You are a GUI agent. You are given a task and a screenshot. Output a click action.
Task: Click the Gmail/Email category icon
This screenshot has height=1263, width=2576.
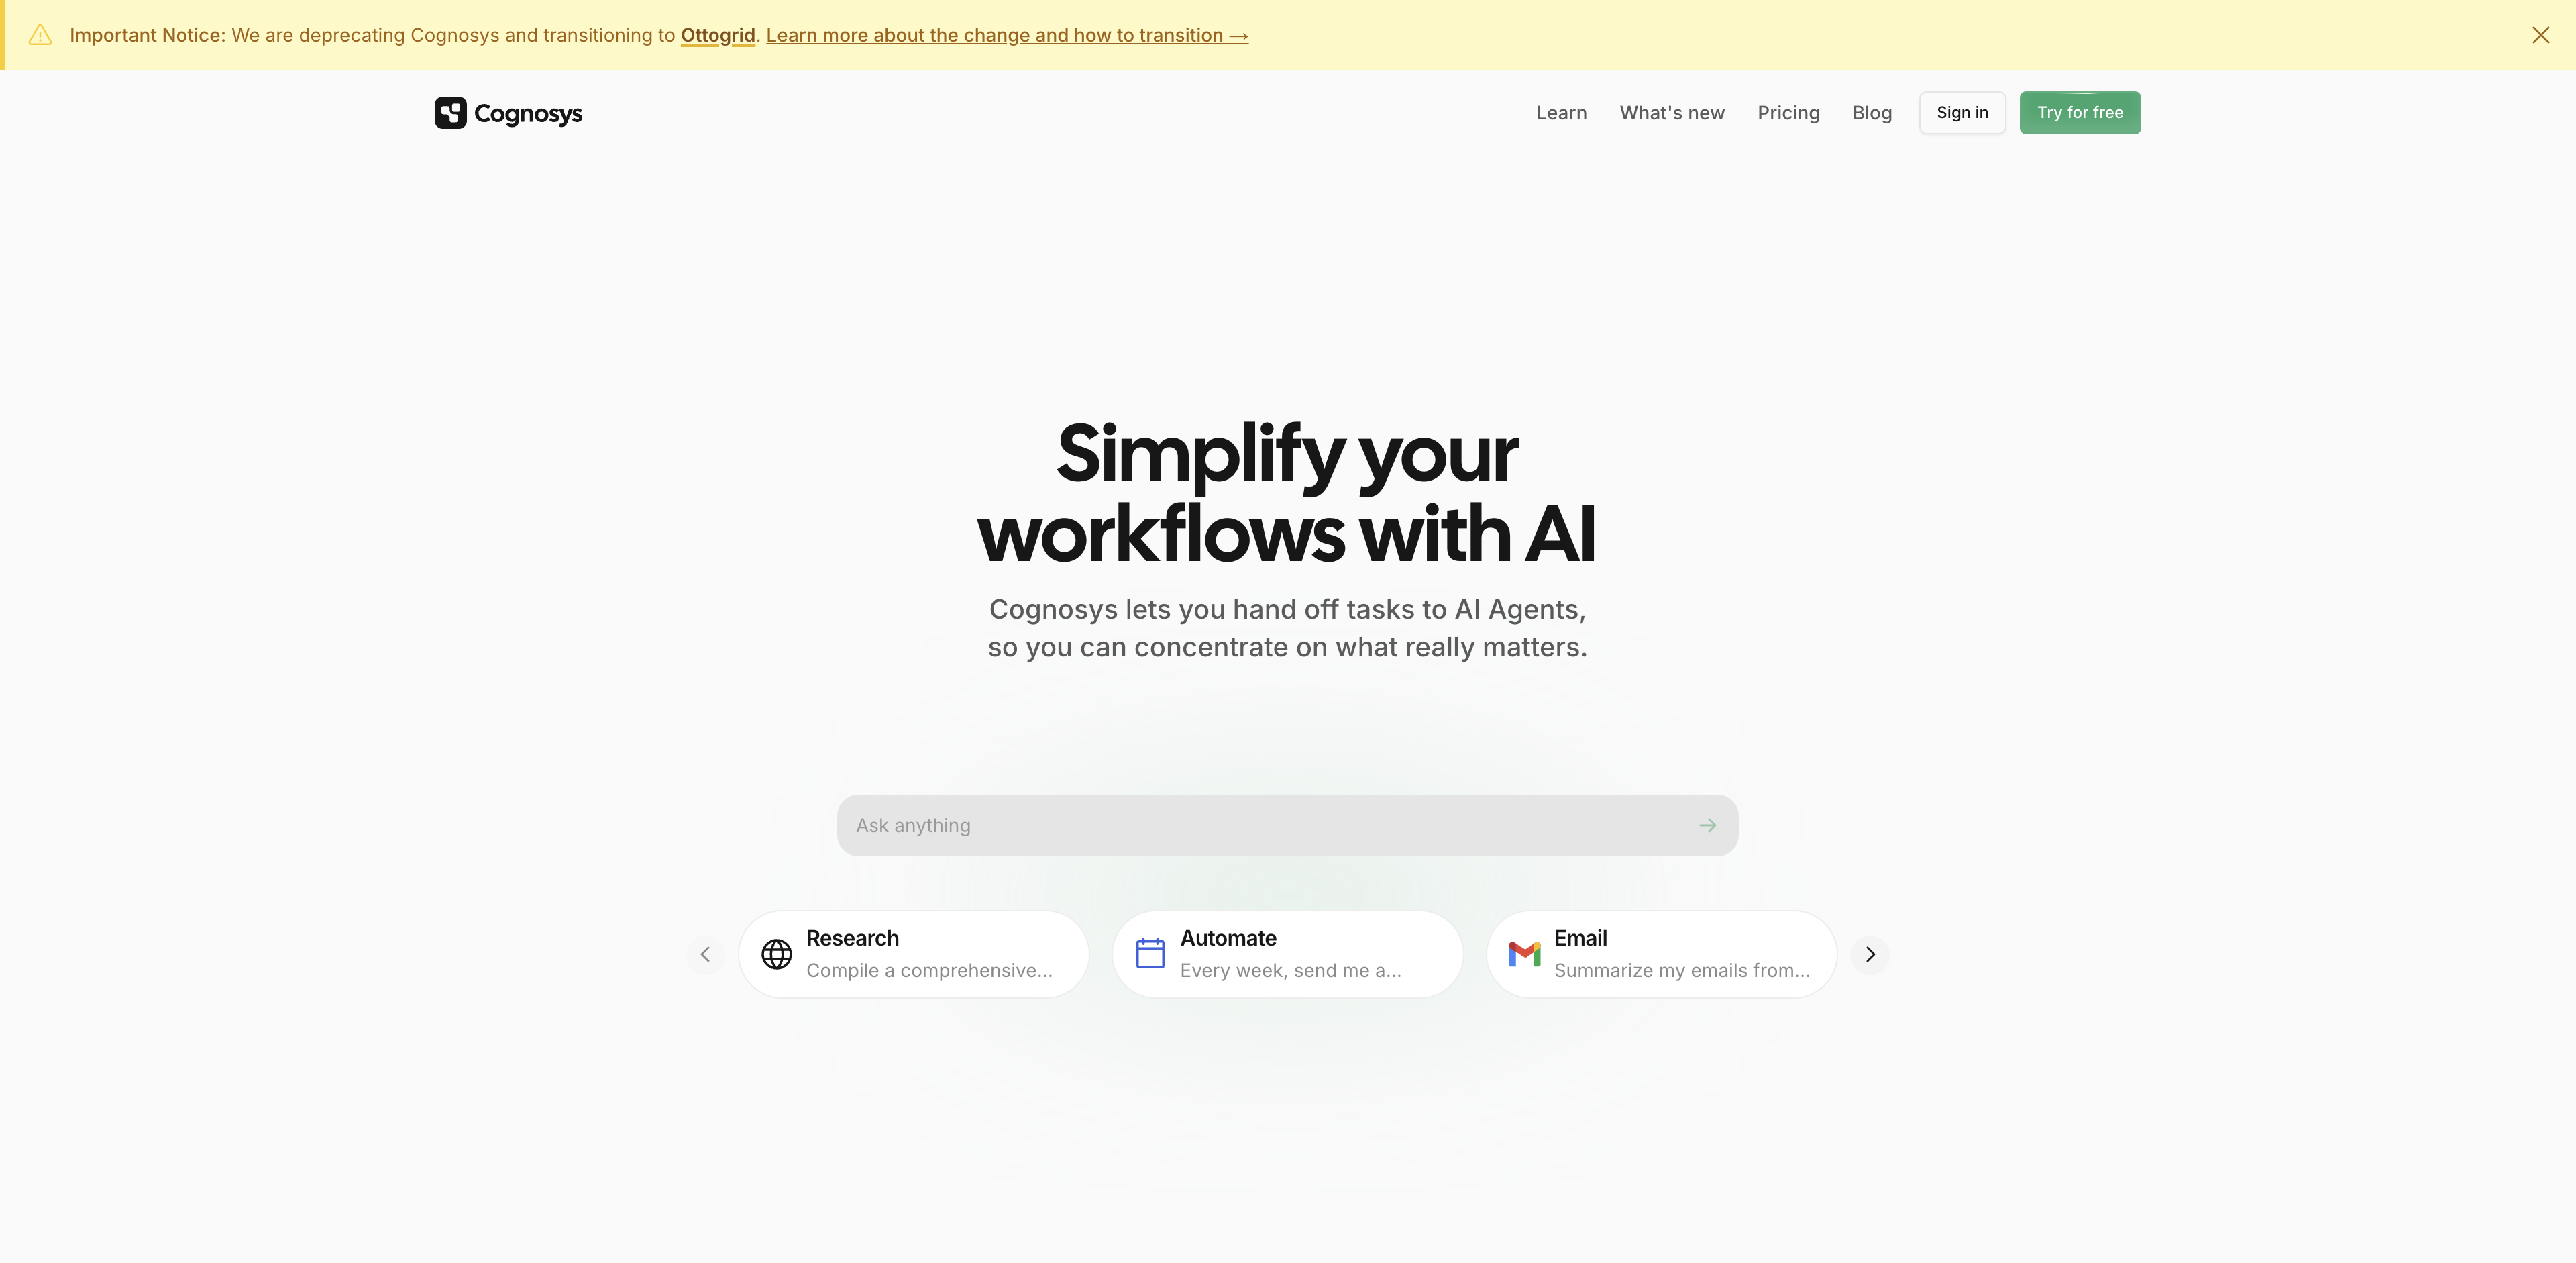(x=1525, y=954)
